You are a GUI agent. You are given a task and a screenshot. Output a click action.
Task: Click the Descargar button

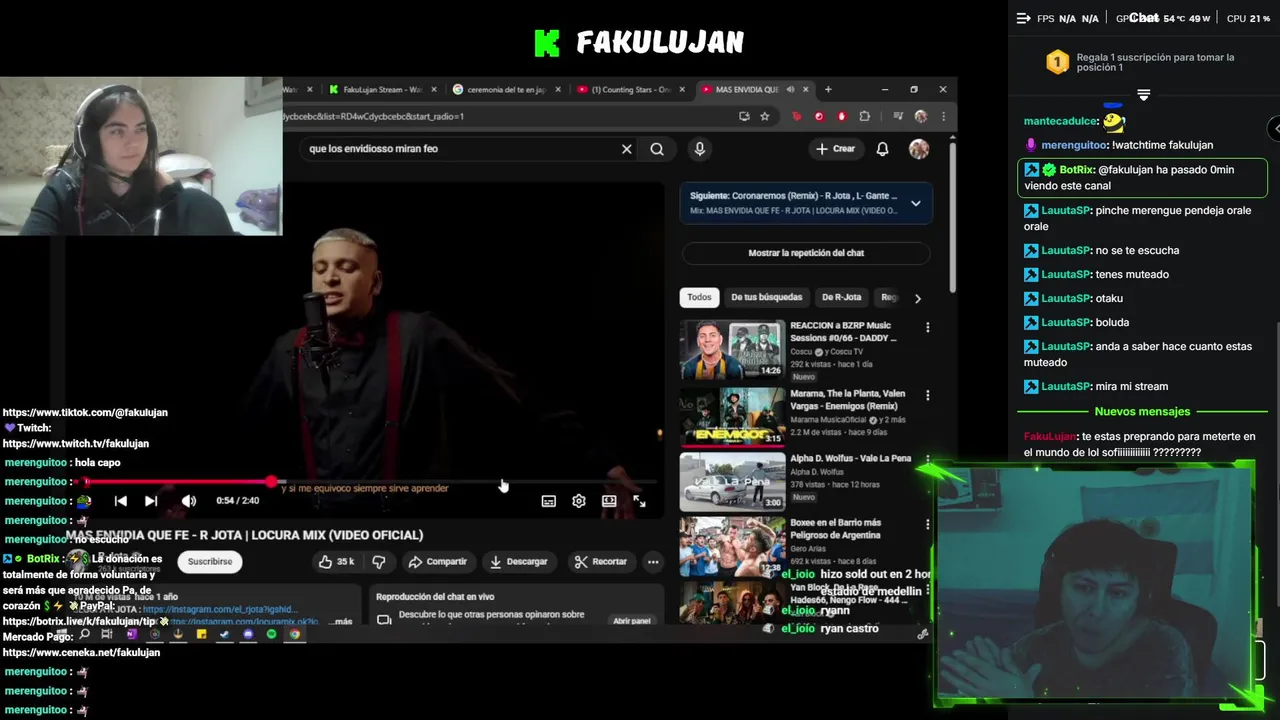coord(518,562)
